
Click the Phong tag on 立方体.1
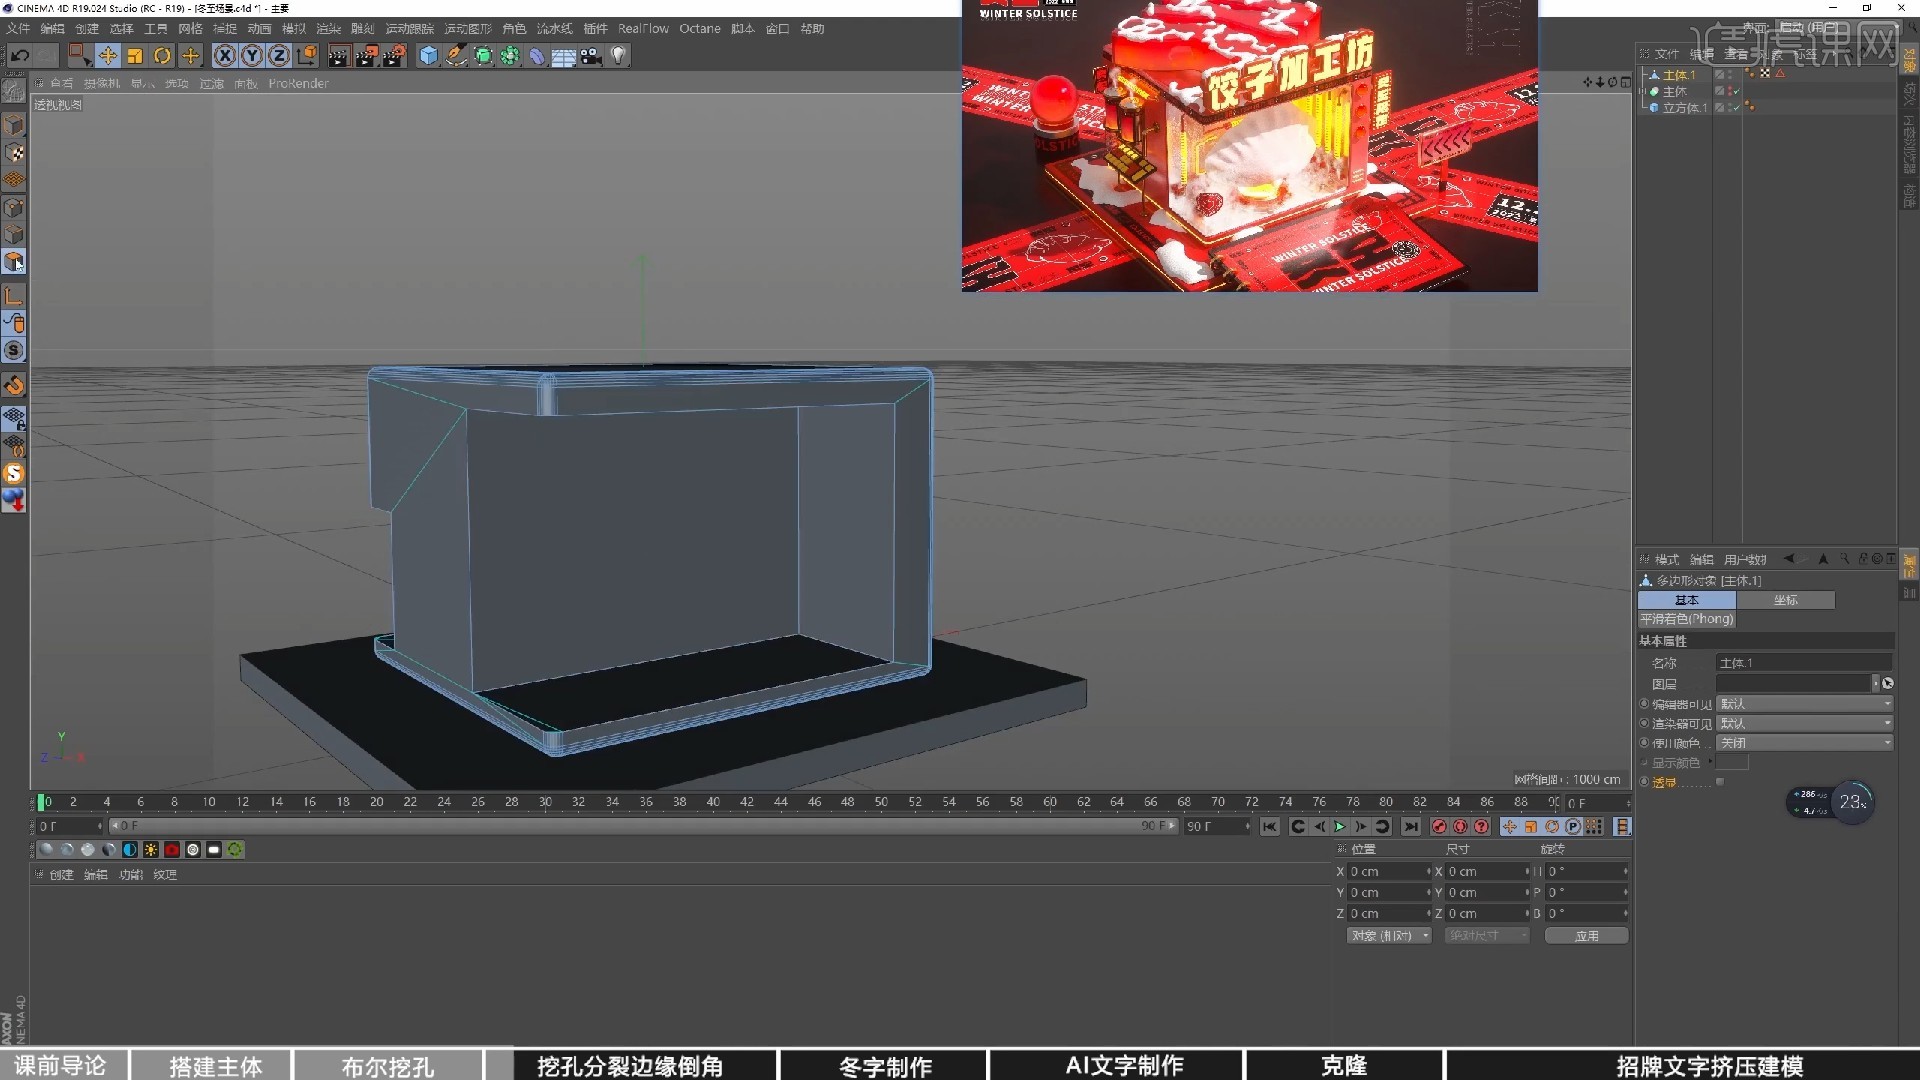pyautogui.click(x=1750, y=107)
